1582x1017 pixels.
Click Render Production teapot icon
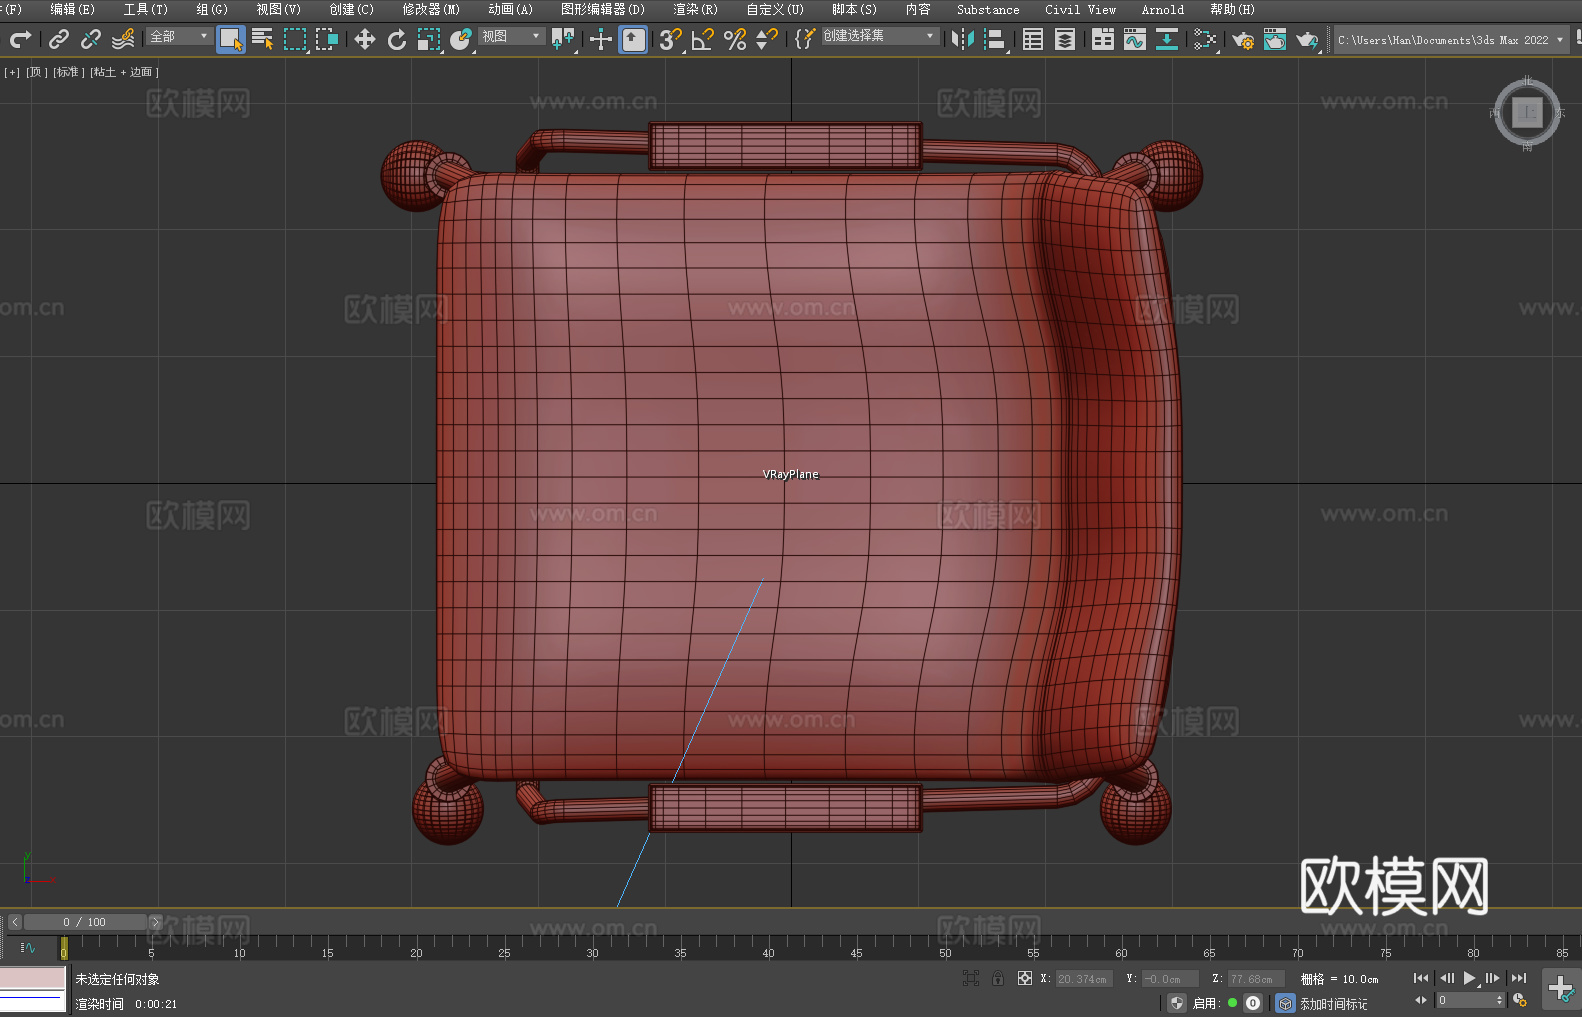point(1307,39)
